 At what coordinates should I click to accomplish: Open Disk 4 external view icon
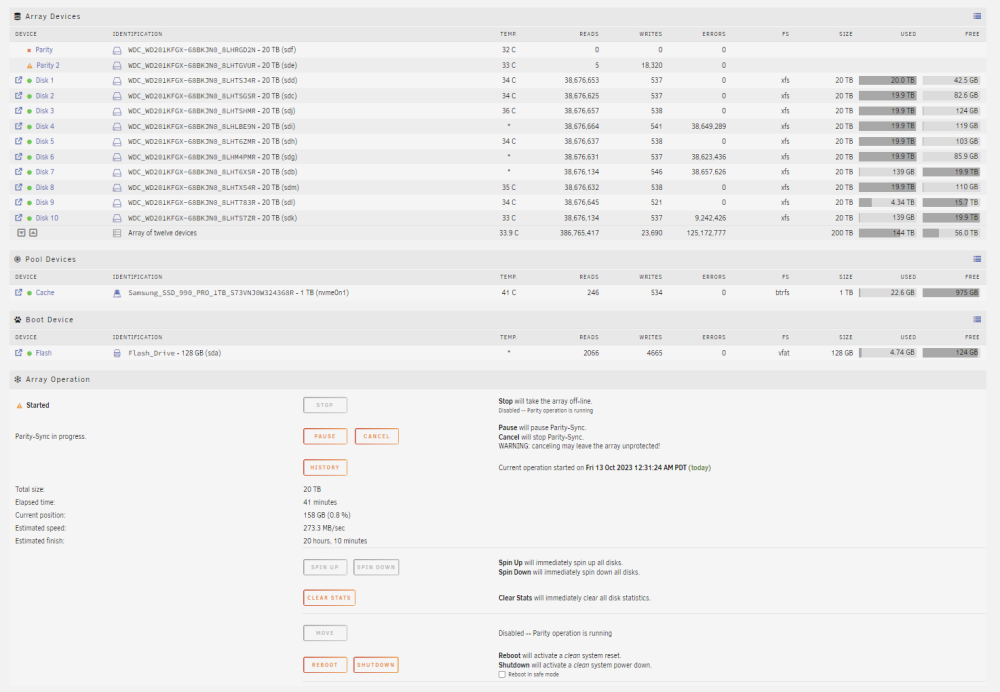(18, 126)
